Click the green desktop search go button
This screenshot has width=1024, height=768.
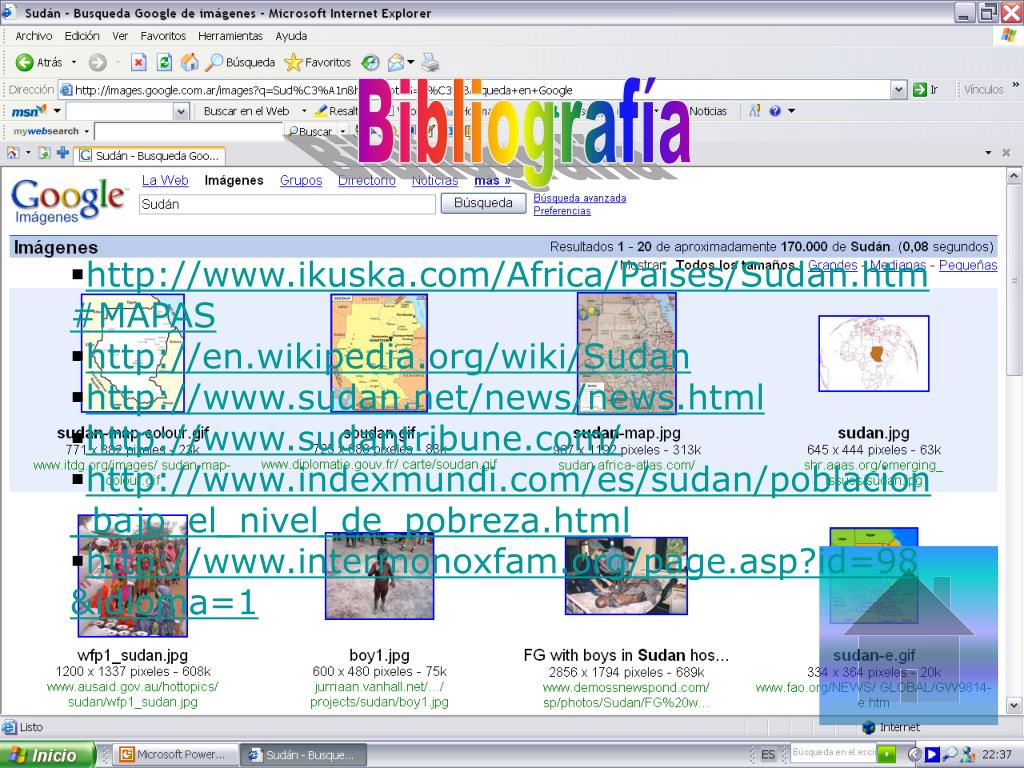pyautogui.click(x=886, y=754)
